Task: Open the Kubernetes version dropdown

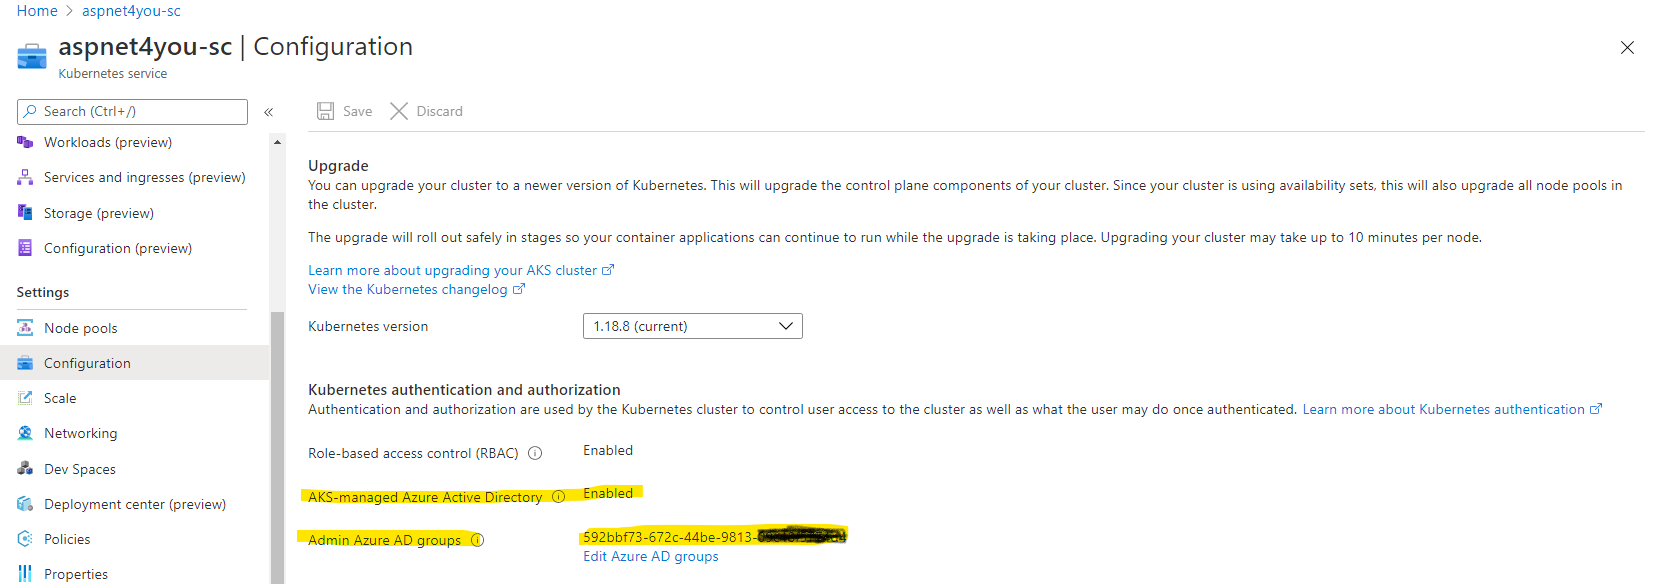Action: tap(692, 326)
